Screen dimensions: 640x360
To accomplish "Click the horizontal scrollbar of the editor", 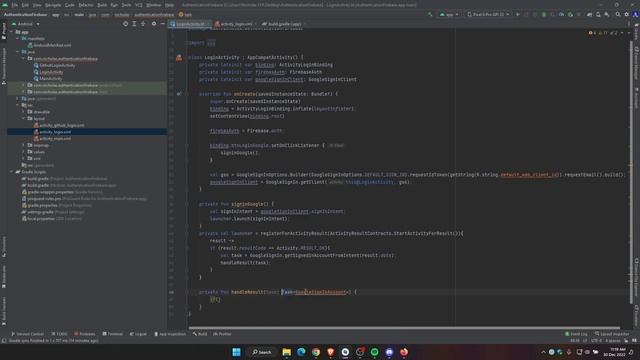I will [x=404, y=327].
